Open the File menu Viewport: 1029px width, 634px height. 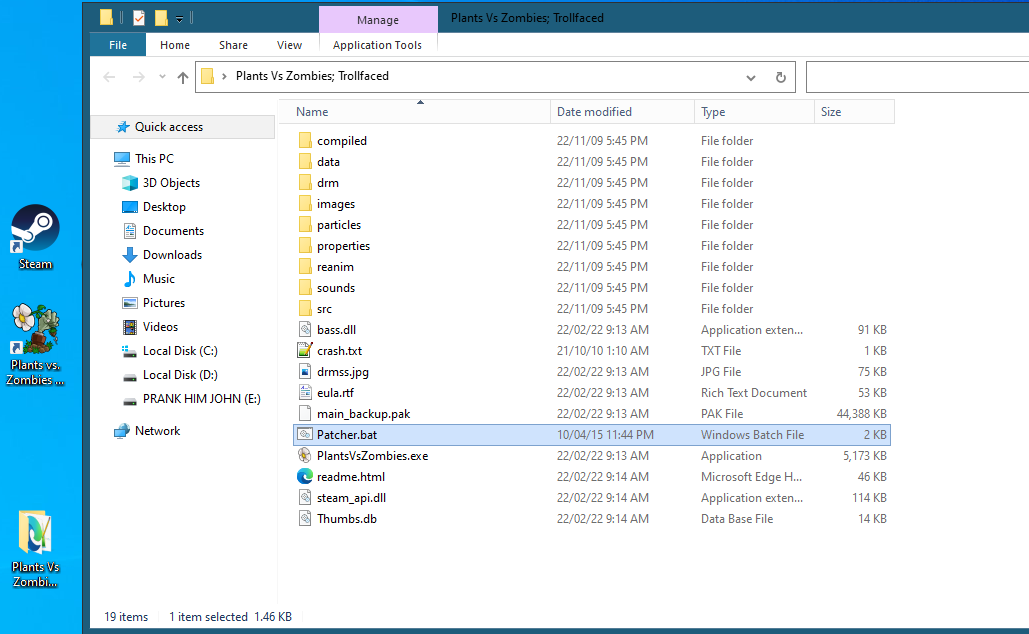click(118, 45)
